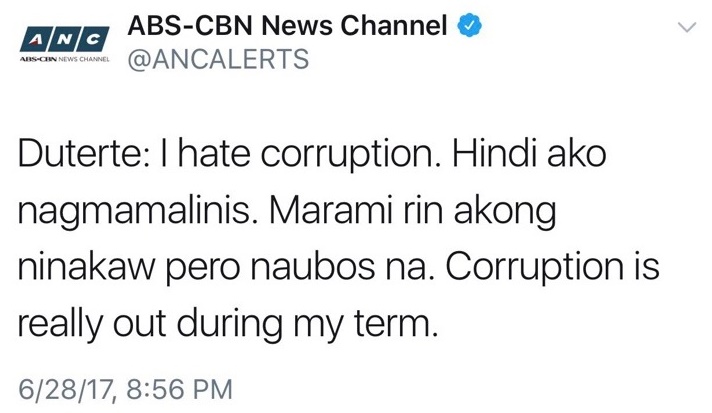Click the @ANCALERTS handle
This screenshot has height=413, width=712.
pos(218,59)
